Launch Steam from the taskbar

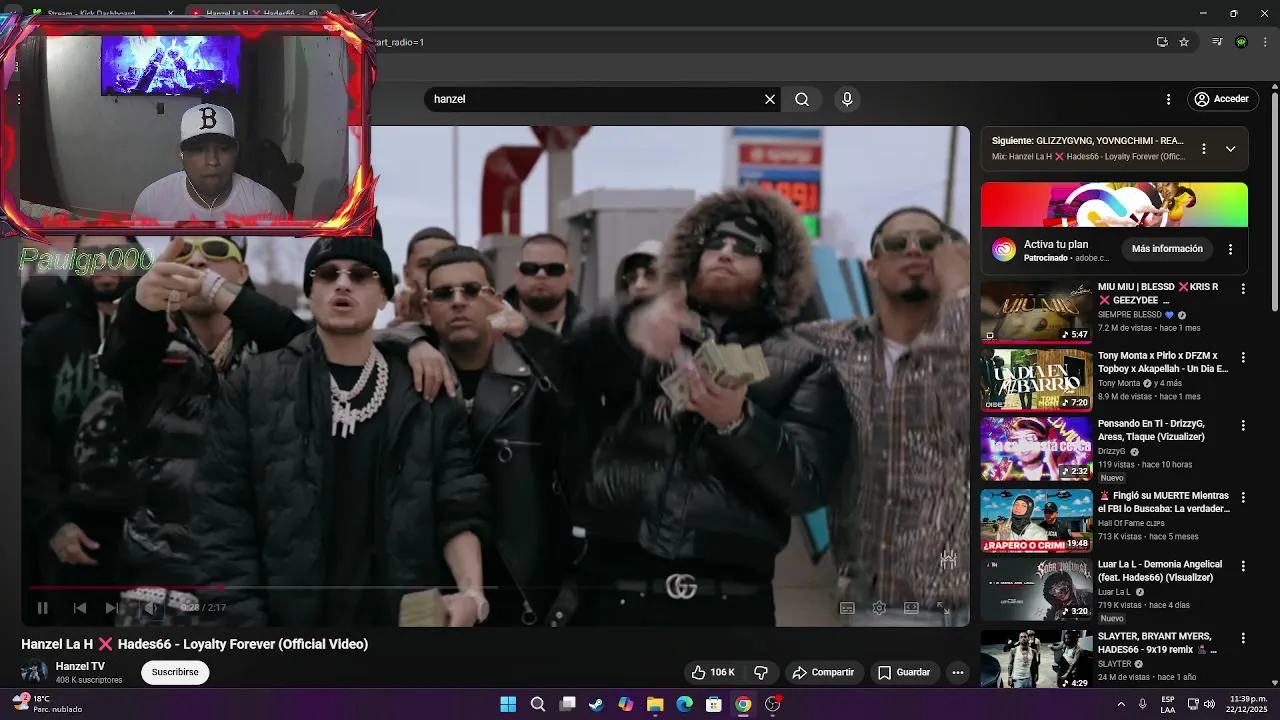click(x=596, y=704)
